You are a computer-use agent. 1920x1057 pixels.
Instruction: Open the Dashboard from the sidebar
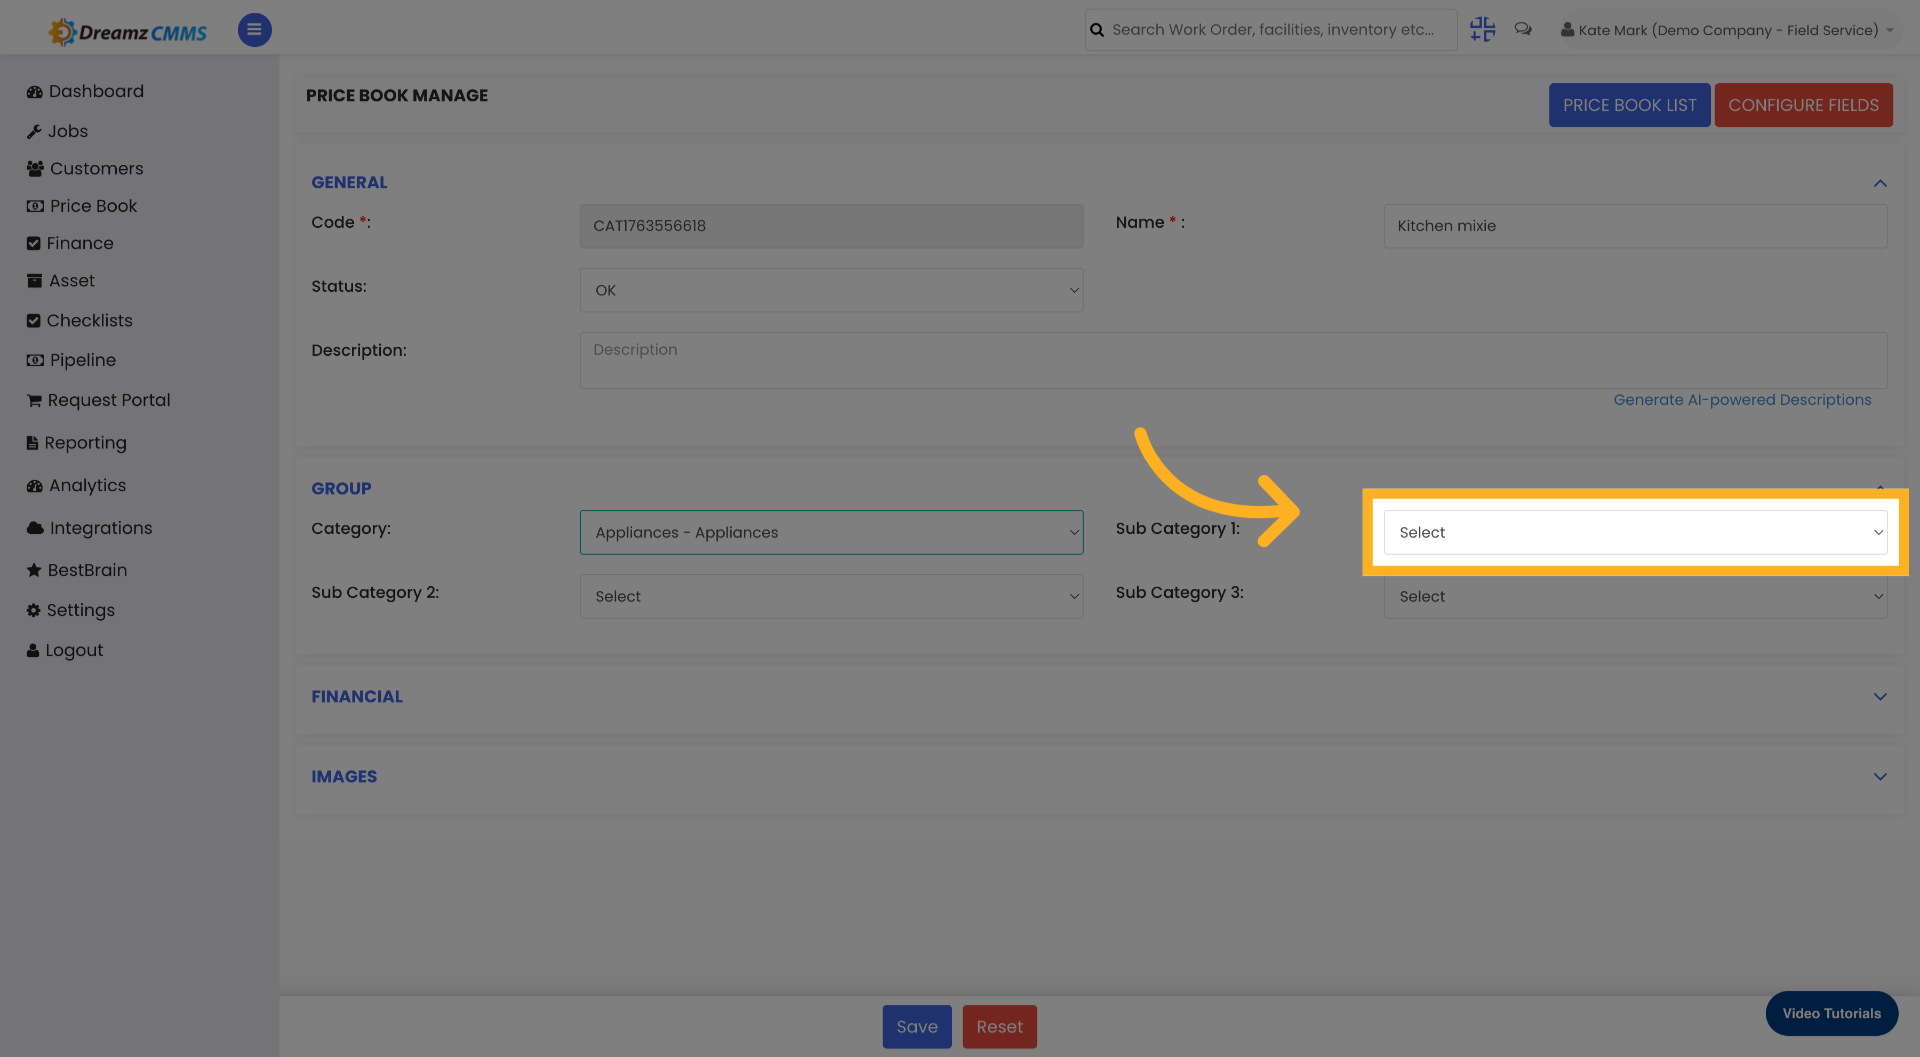(96, 91)
